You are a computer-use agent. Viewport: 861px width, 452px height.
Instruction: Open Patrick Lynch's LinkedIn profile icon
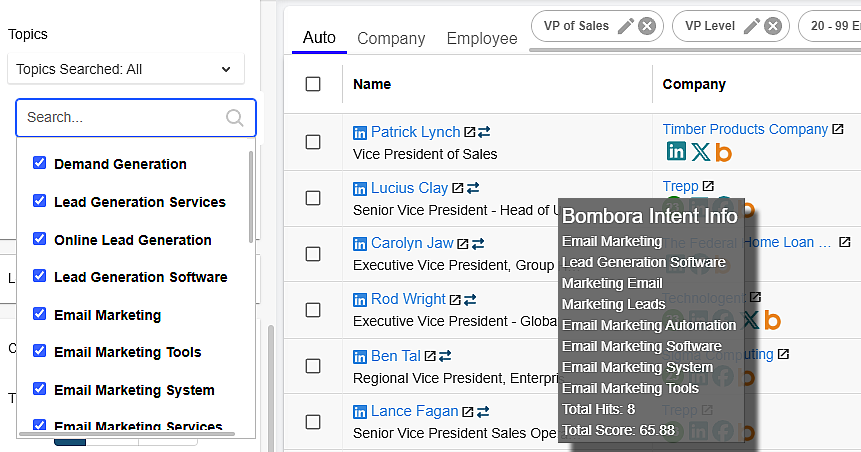coord(360,133)
